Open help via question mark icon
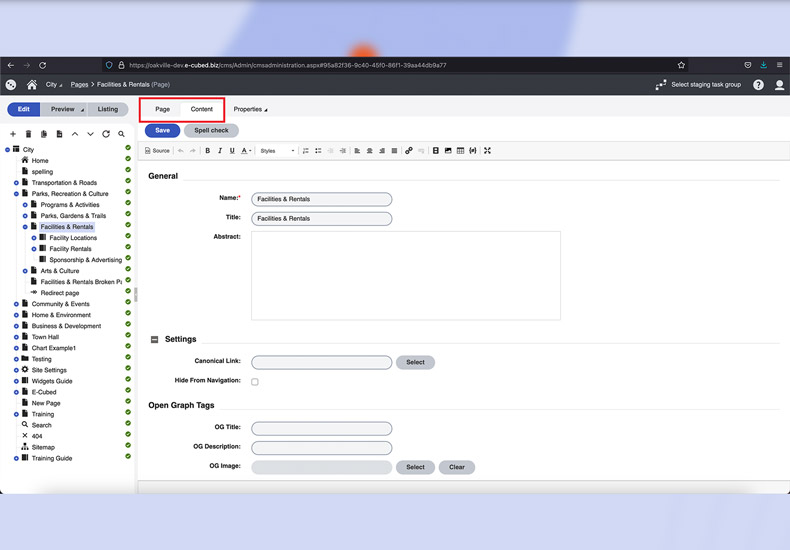790x550 pixels. [x=758, y=85]
